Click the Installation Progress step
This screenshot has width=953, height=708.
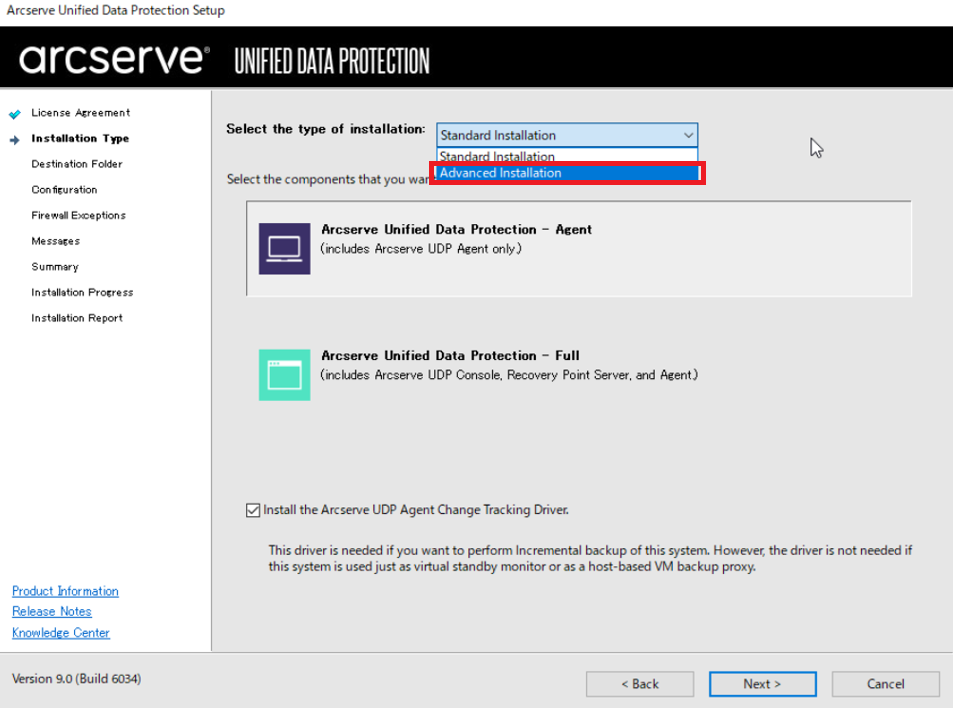click(82, 292)
